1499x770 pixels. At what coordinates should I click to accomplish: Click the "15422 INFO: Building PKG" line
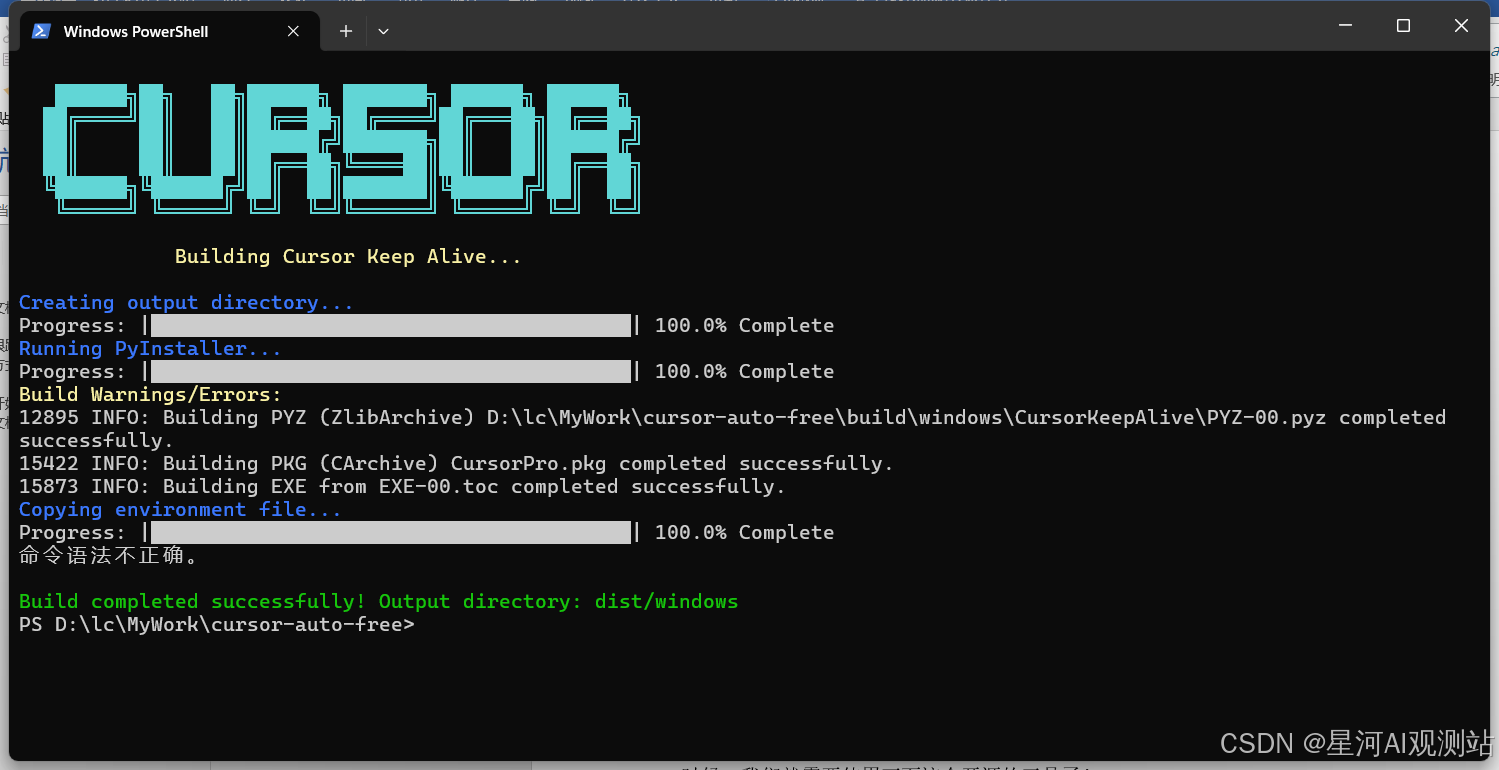tap(456, 463)
